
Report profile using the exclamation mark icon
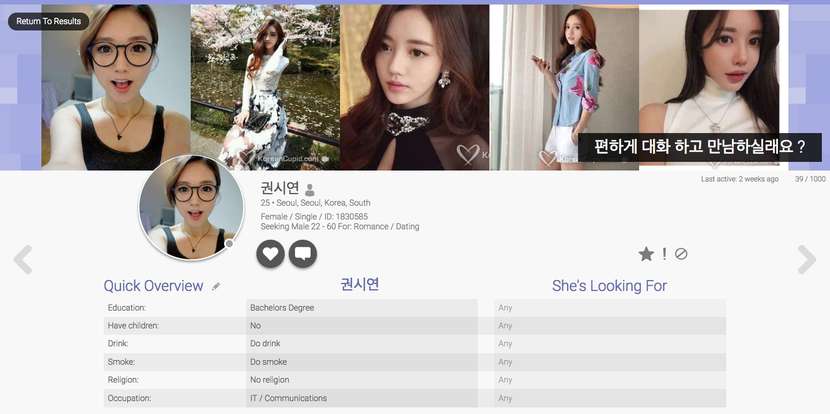coord(664,254)
